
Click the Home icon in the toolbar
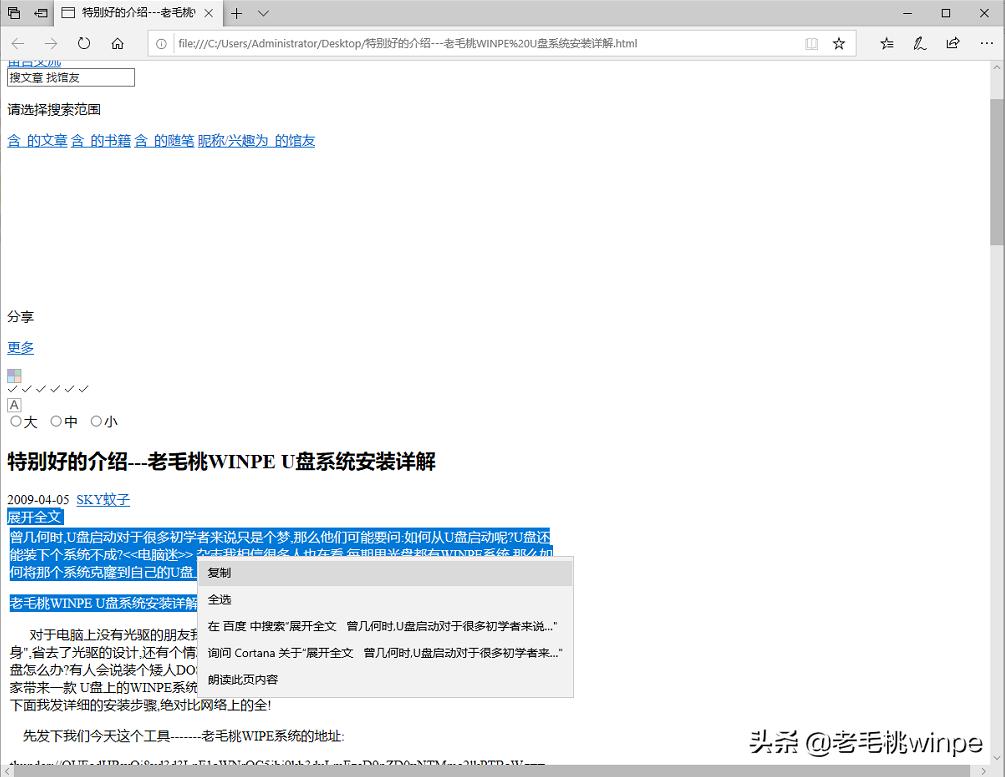coord(117,43)
